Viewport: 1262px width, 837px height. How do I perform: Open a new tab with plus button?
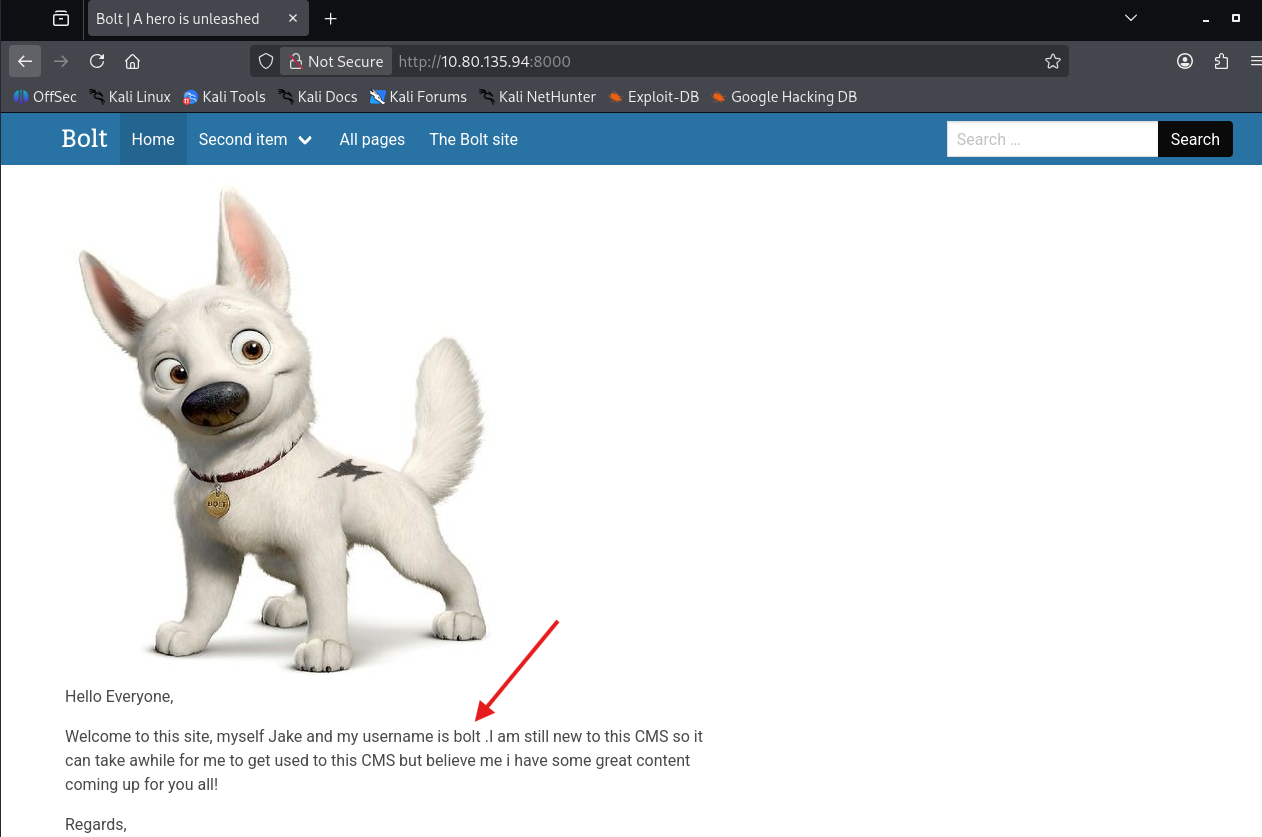pos(331,18)
